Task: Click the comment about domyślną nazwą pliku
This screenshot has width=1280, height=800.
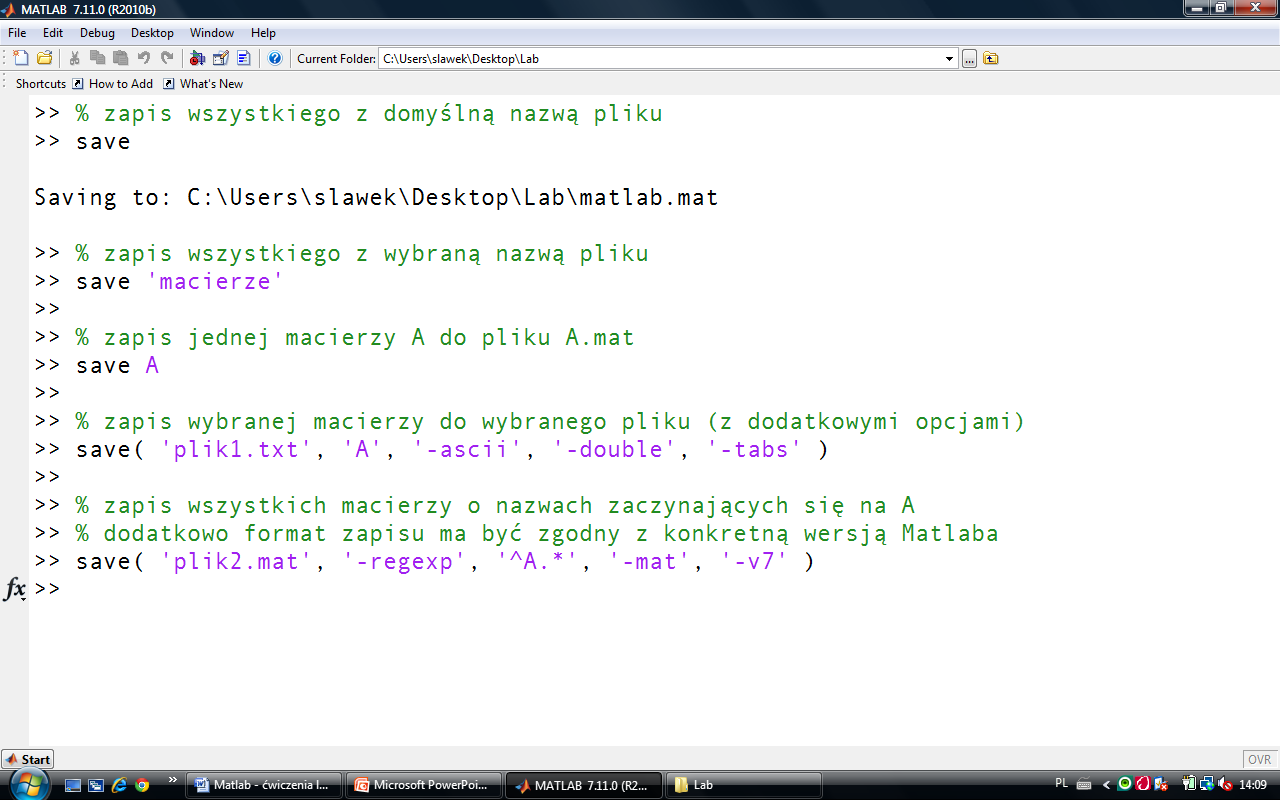Action: (369, 114)
